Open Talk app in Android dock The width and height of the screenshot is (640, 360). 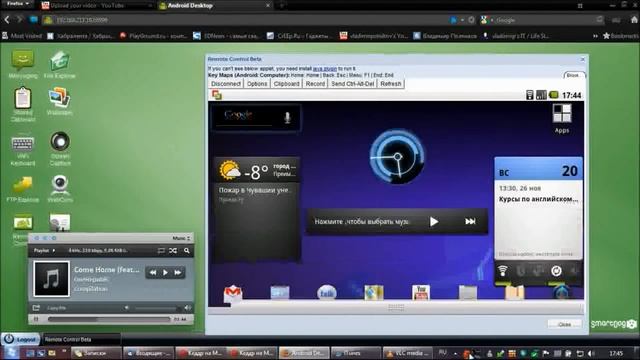point(327,293)
